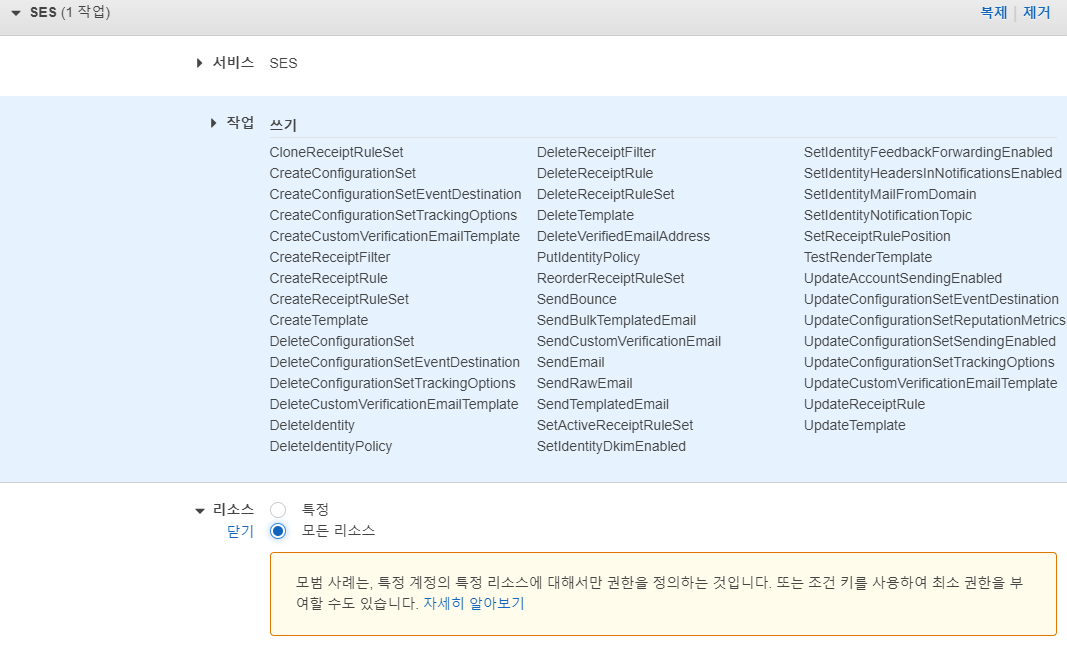Click SendRawEmail action
1067x668 pixels.
click(x=585, y=384)
